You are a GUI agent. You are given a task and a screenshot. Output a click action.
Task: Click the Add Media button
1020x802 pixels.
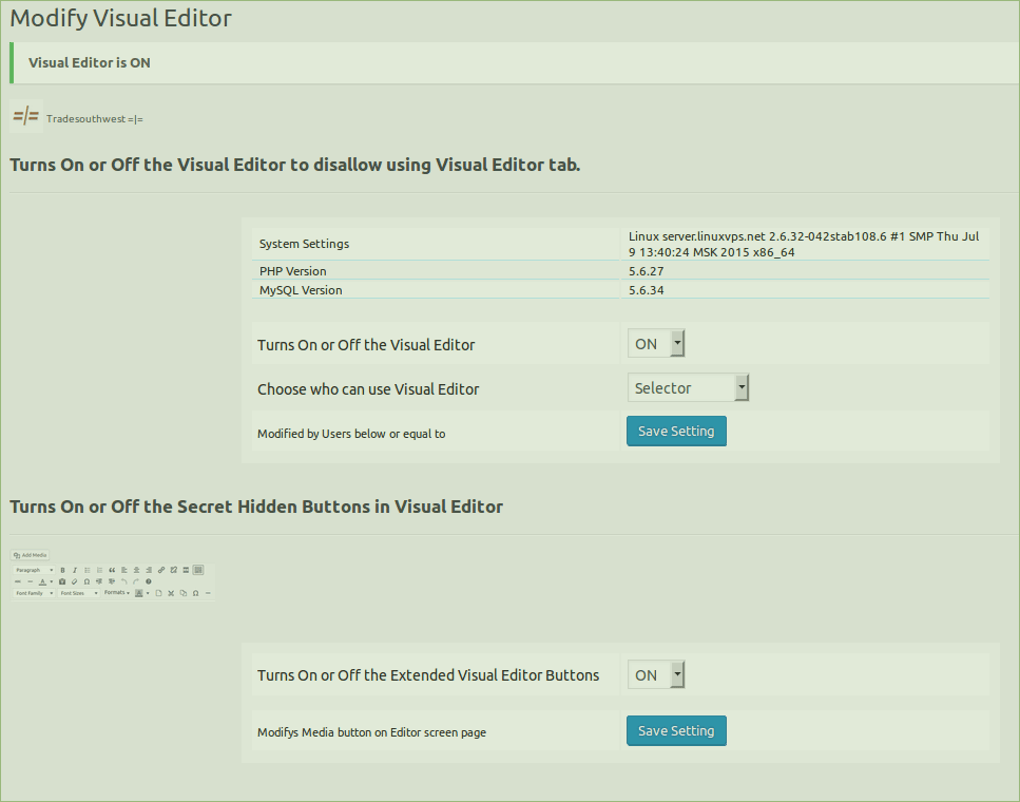click(x=30, y=555)
